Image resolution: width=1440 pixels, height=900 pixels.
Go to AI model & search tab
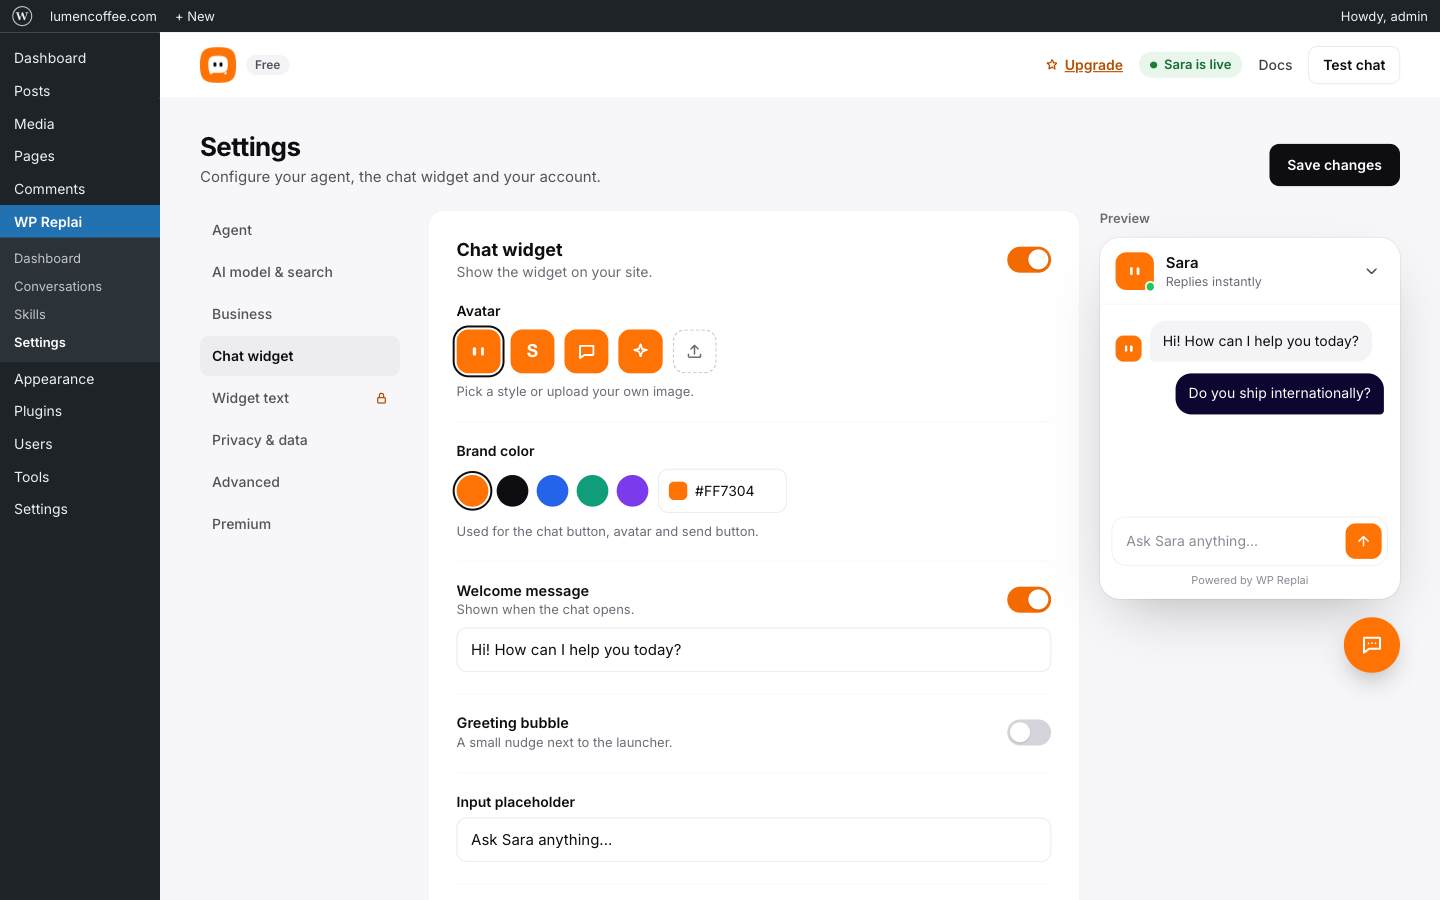pyautogui.click(x=300, y=272)
